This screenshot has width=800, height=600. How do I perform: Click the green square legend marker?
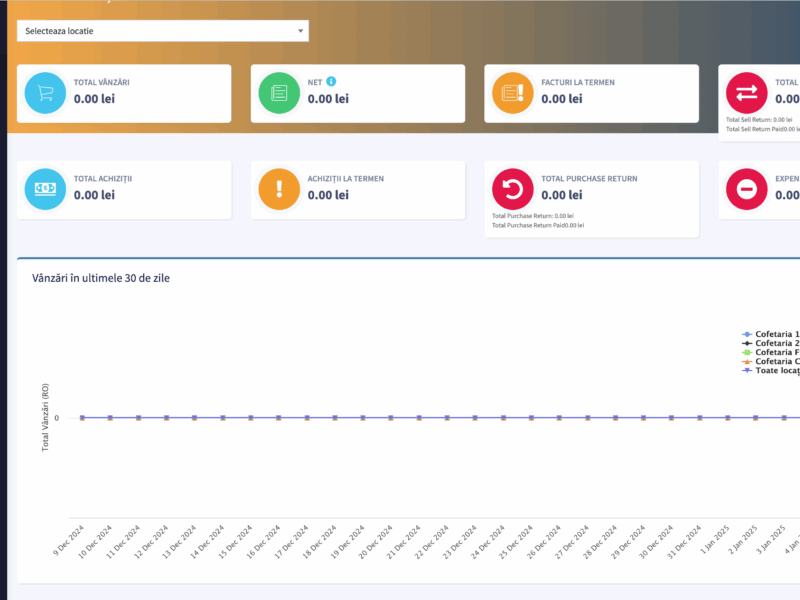coord(746,352)
